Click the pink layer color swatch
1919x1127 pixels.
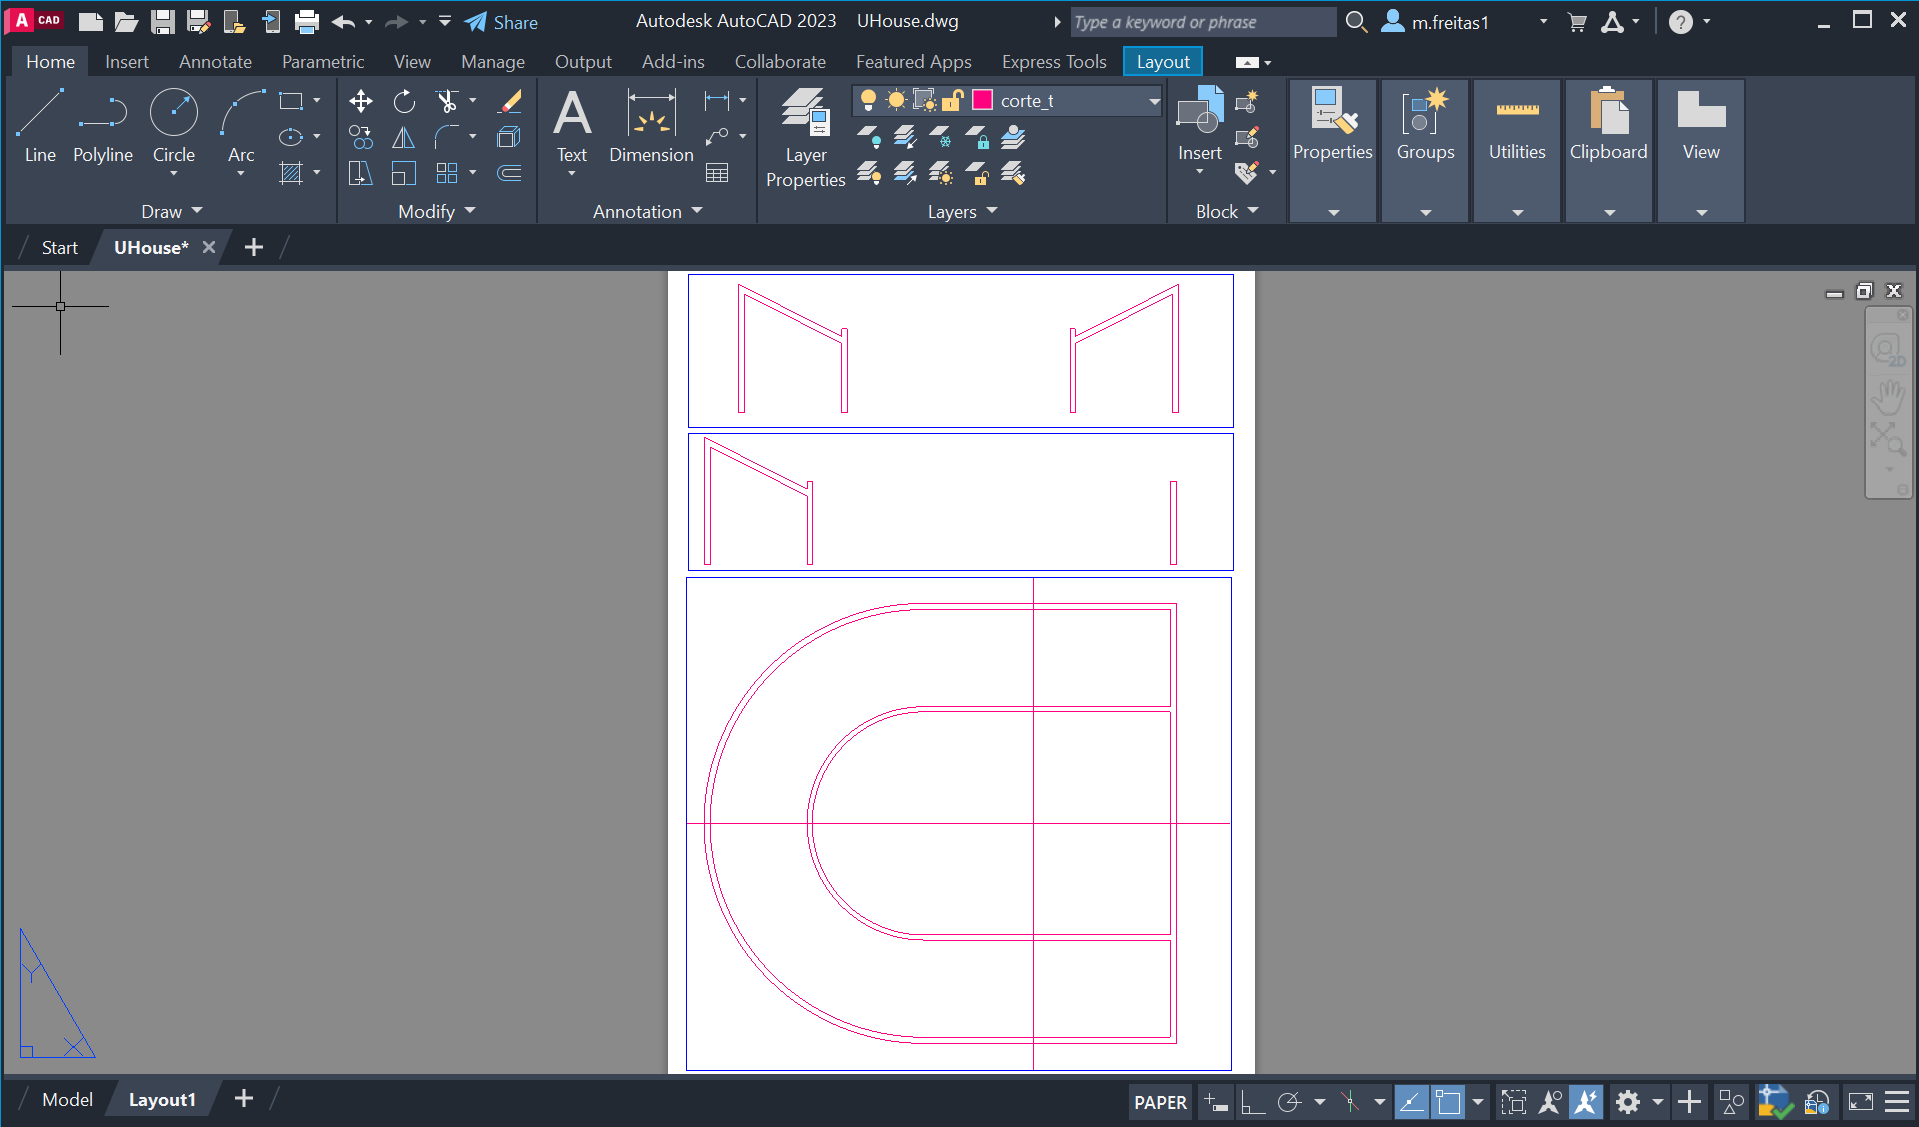click(x=983, y=100)
